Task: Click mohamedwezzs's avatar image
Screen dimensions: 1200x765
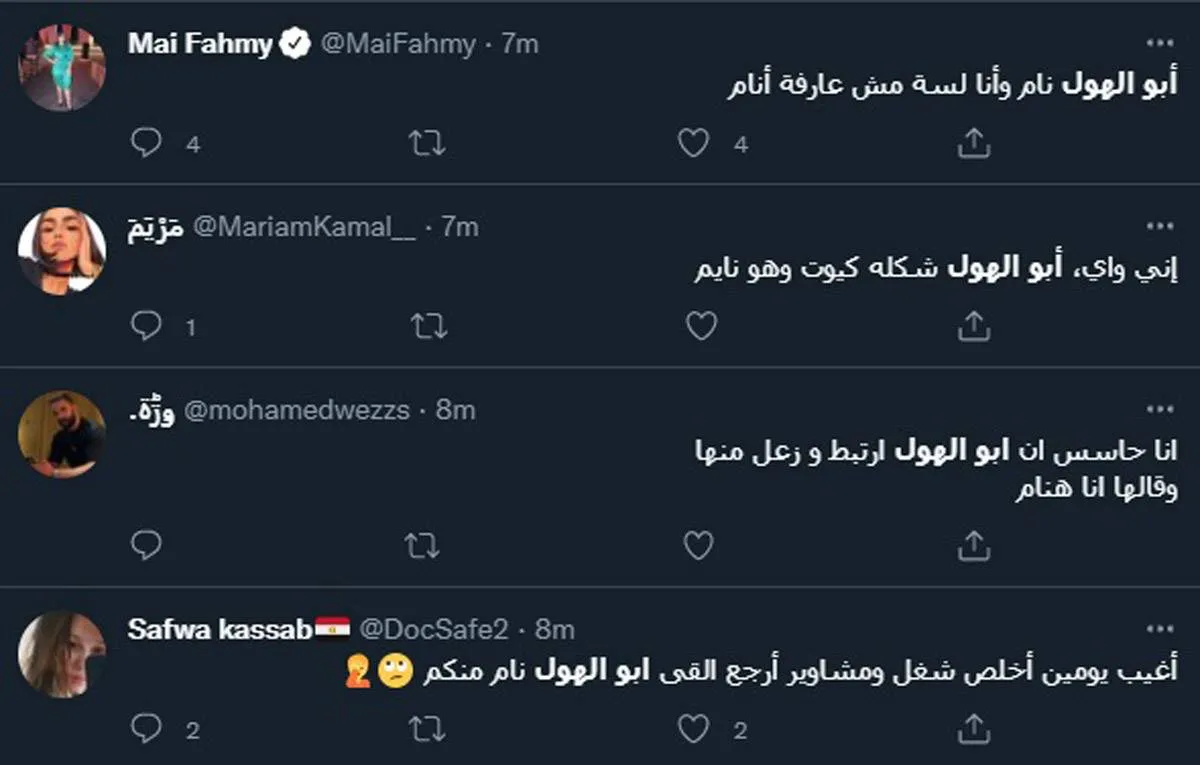Action: [x=62, y=433]
